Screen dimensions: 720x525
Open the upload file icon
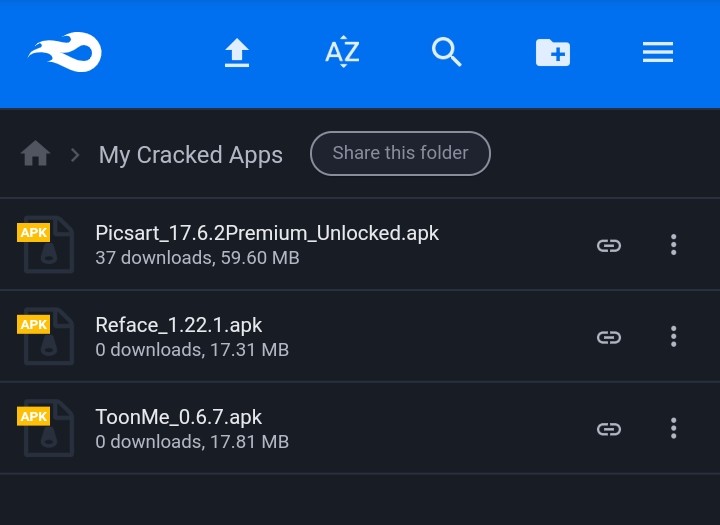(x=237, y=52)
